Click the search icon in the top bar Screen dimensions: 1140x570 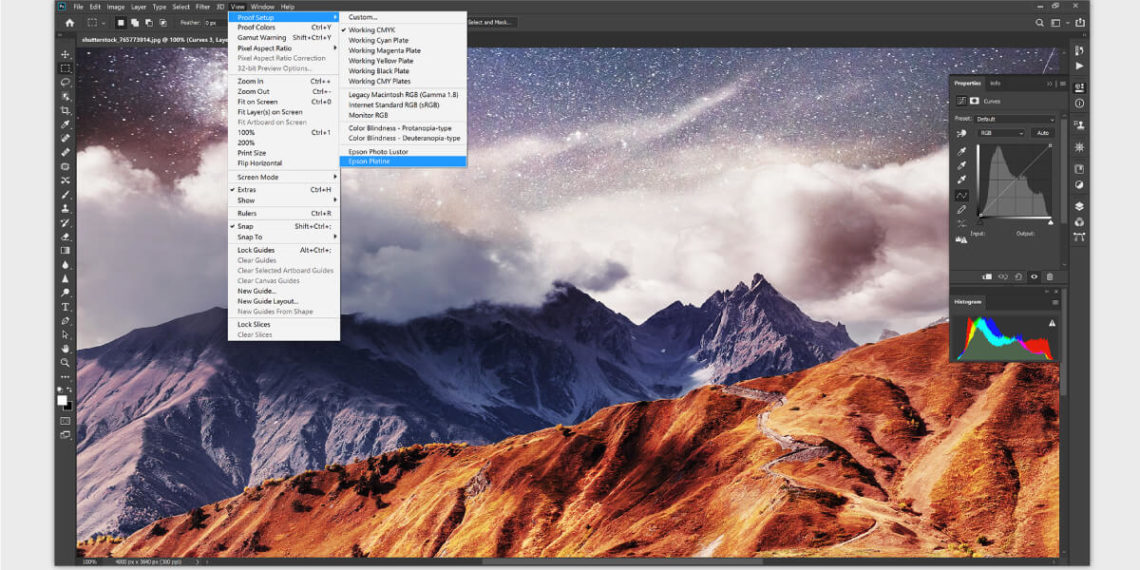click(x=1041, y=22)
